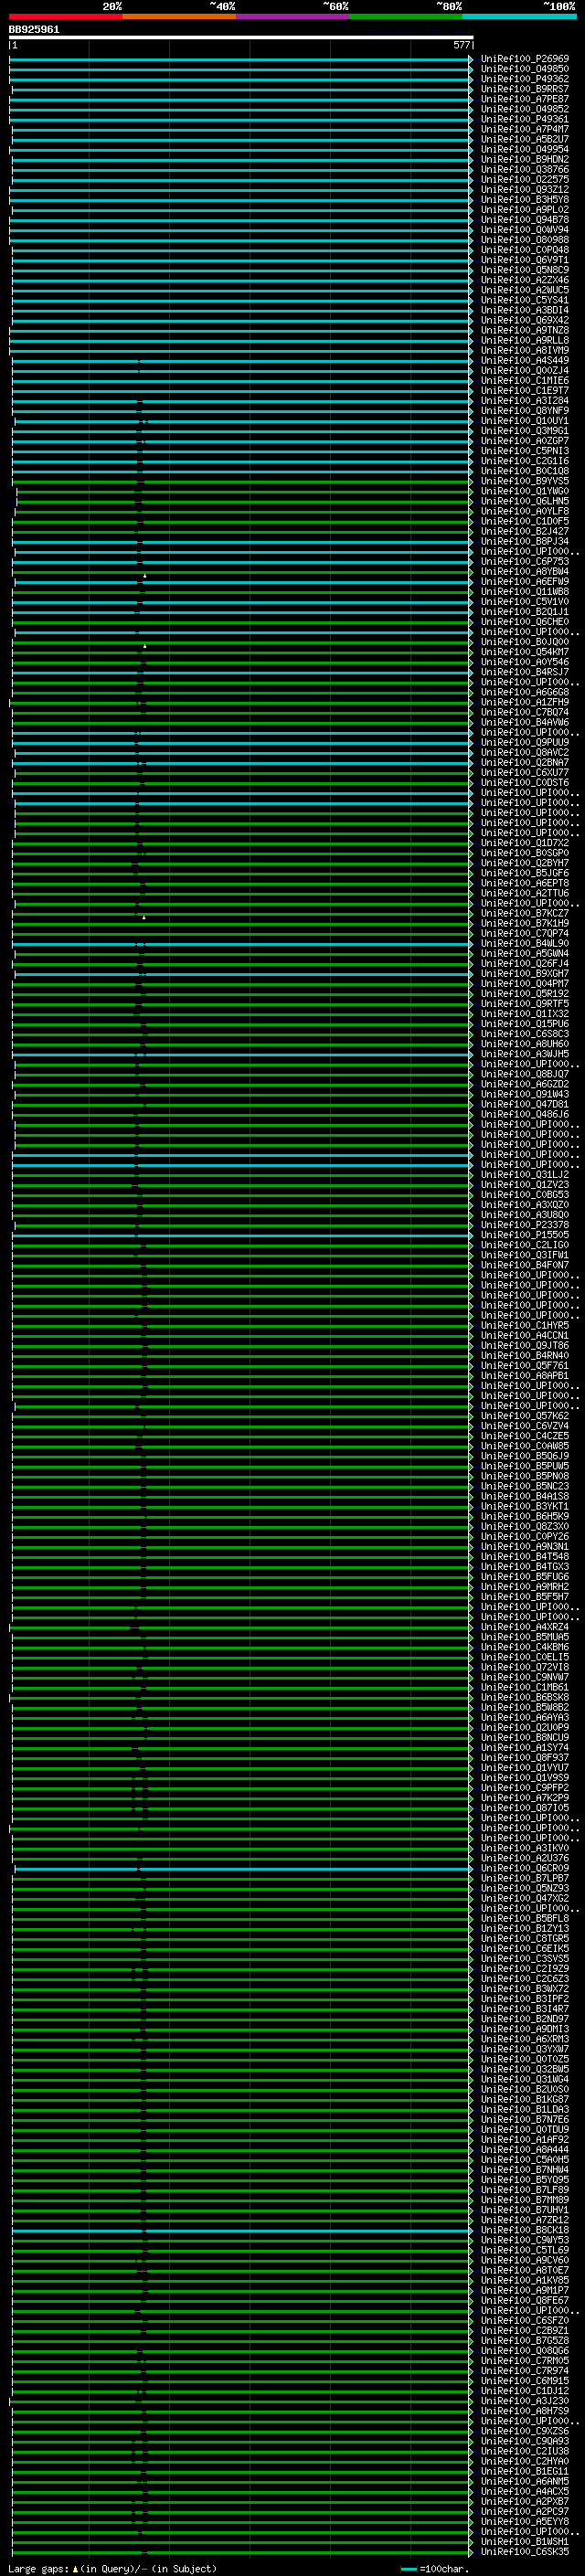Click hit UniRef100_A1ZFH9

(525, 702)
